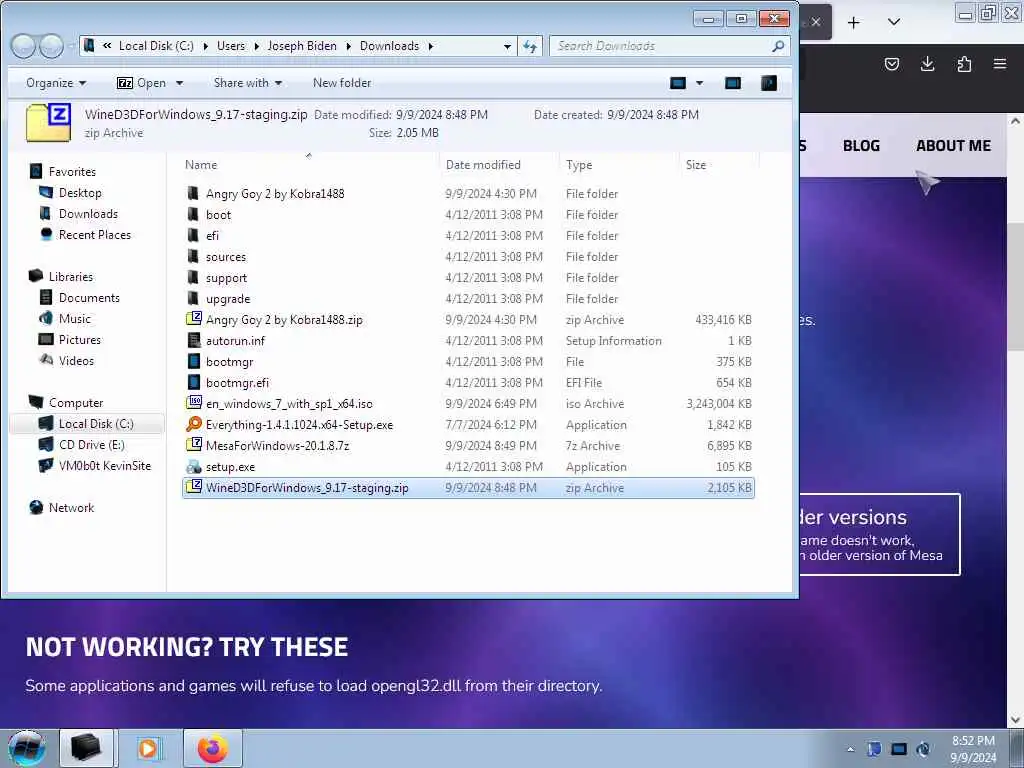
Task: Open Firefox downloads arrow icon
Action: 927,64
